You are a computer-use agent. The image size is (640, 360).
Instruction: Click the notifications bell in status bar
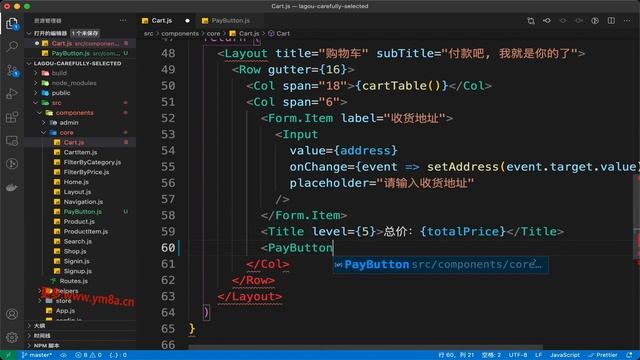pos(630,355)
